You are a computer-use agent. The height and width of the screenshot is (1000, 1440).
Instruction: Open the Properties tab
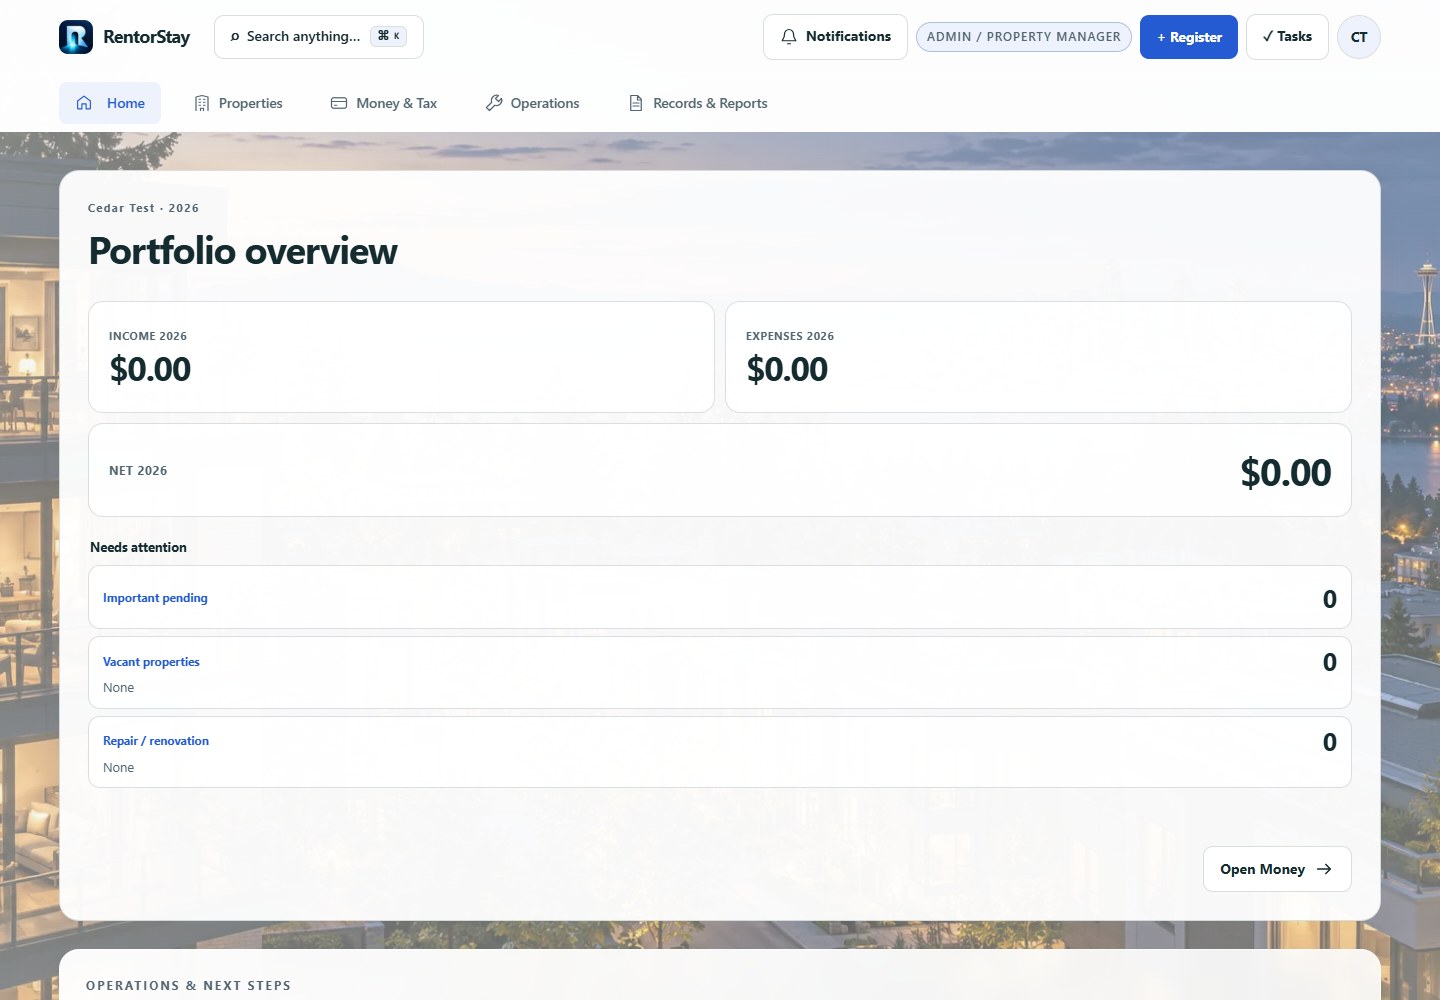click(x=238, y=103)
